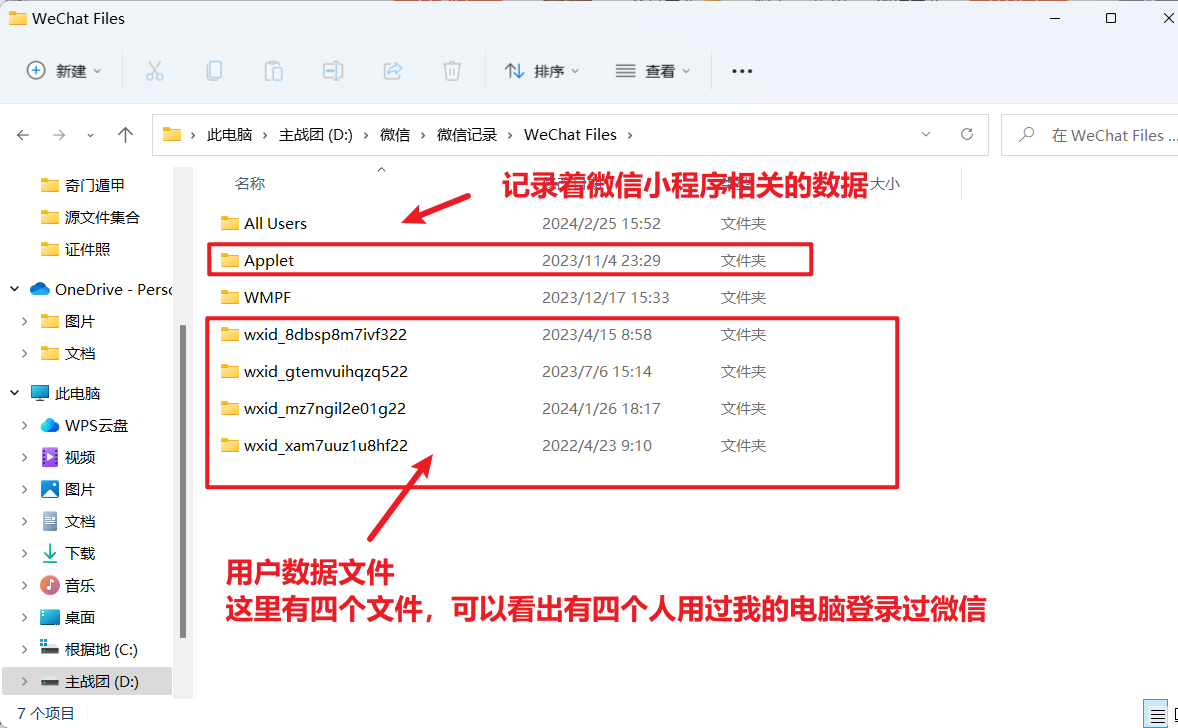The image size is (1178, 728).
Task: Select the wxid_8dbsp8m7ivf322 folder
Action: pyautogui.click(x=325, y=334)
